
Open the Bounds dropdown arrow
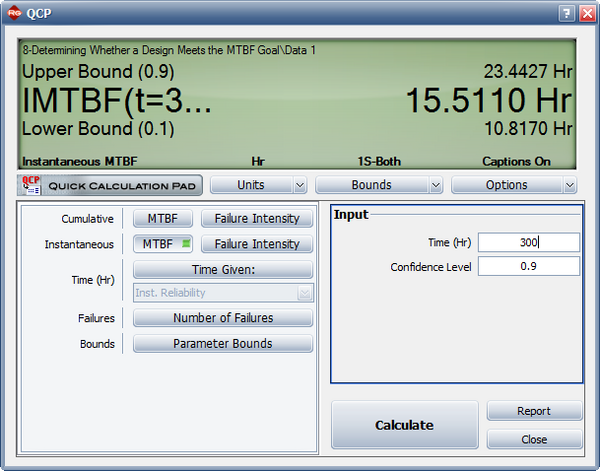(x=435, y=186)
